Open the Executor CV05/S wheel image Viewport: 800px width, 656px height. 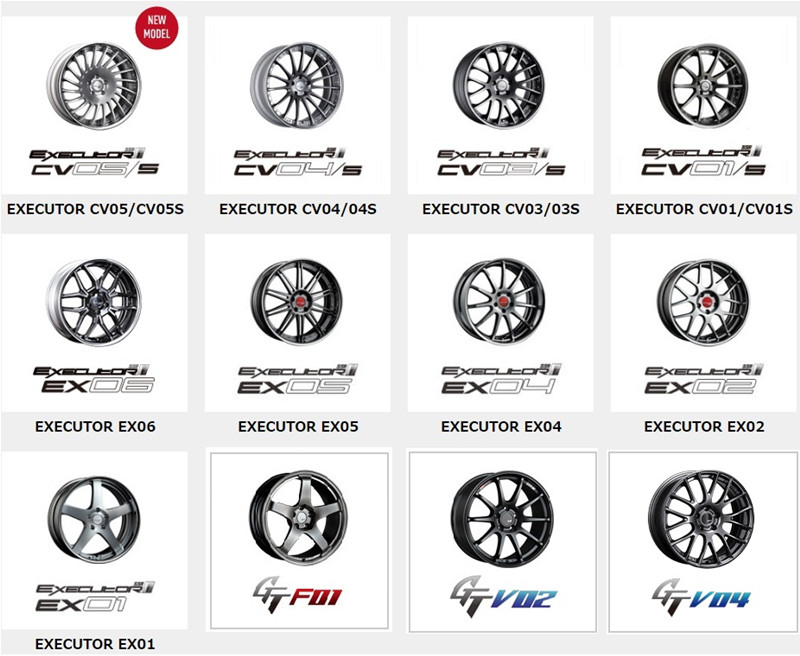tap(94, 86)
